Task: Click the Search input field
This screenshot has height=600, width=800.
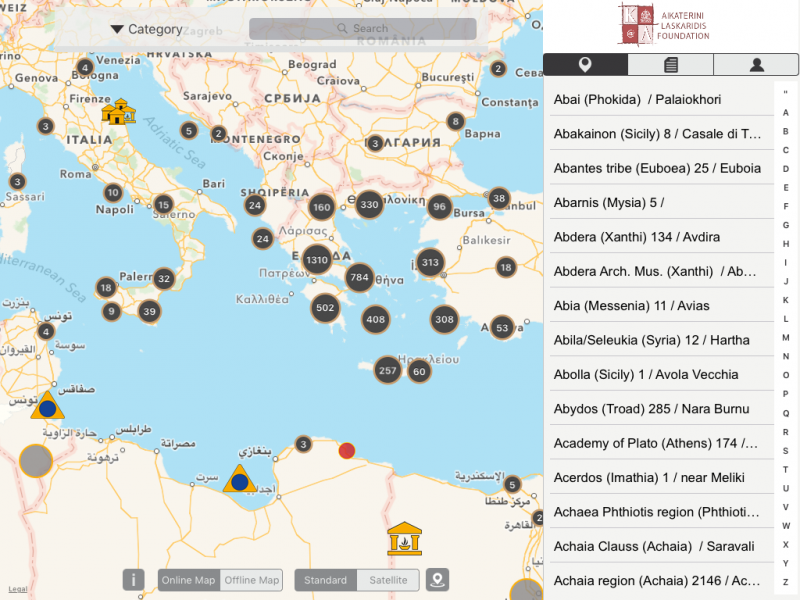Action: (x=363, y=29)
